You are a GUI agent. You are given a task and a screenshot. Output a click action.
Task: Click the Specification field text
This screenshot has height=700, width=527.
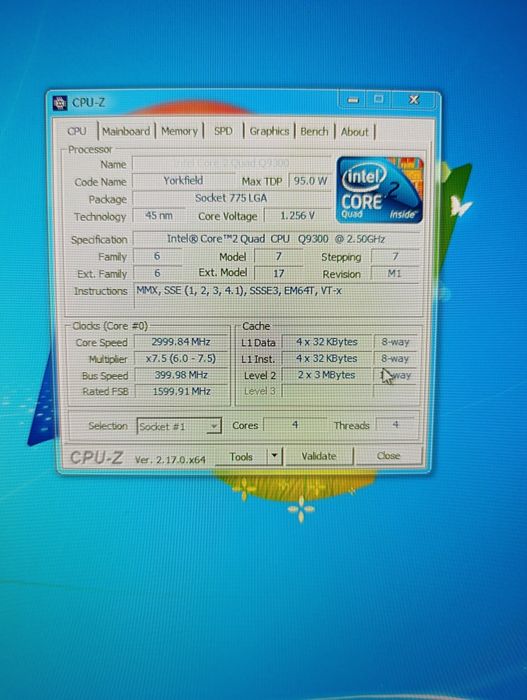click(x=276, y=239)
